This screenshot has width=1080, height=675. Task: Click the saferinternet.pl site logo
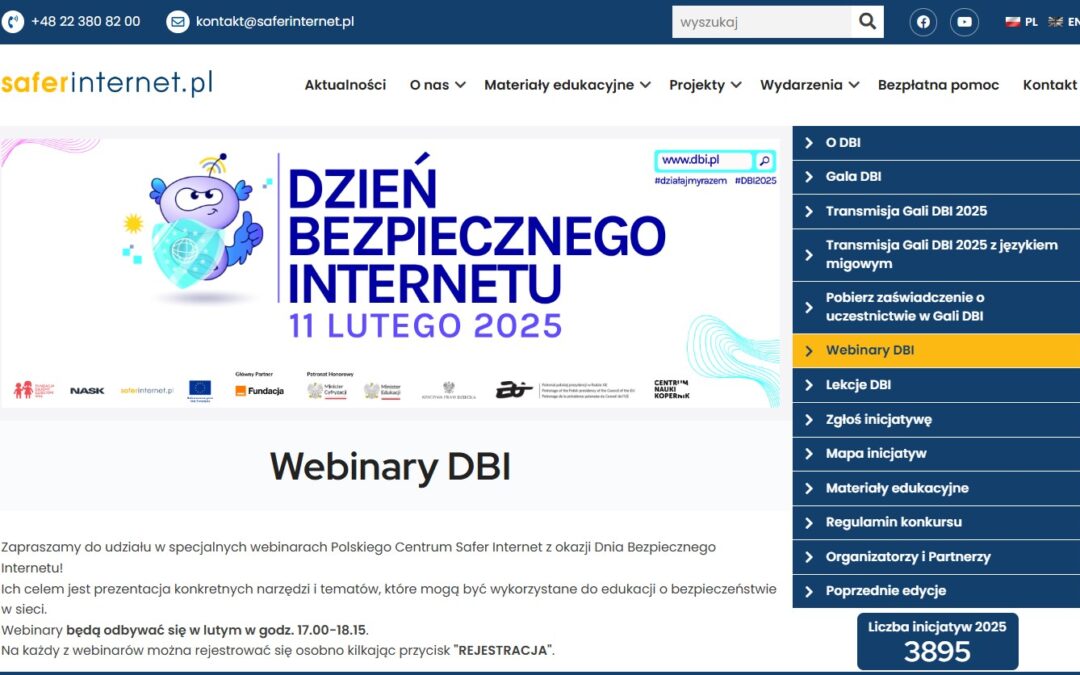[107, 83]
